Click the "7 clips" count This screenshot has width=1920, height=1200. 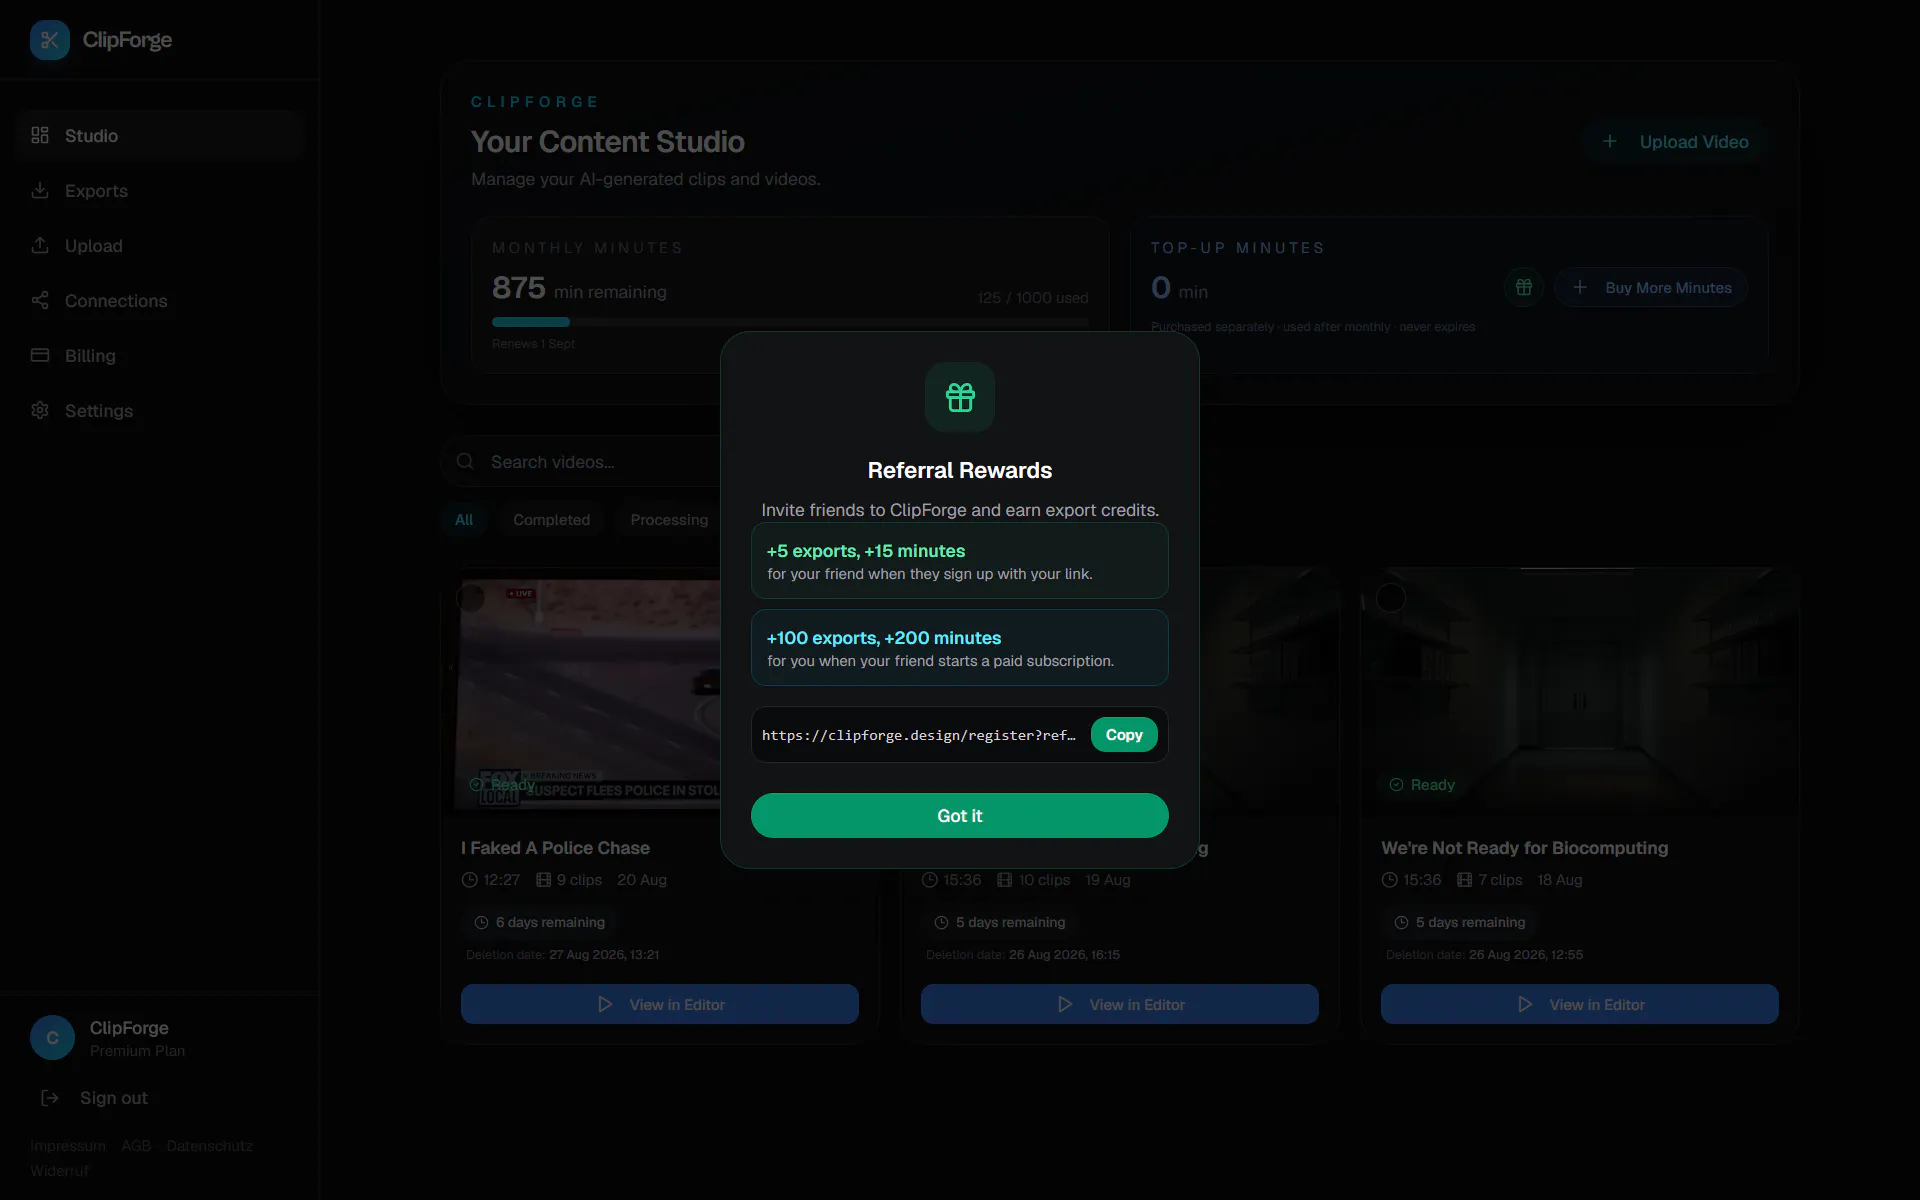pyautogui.click(x=1489, y=880)
